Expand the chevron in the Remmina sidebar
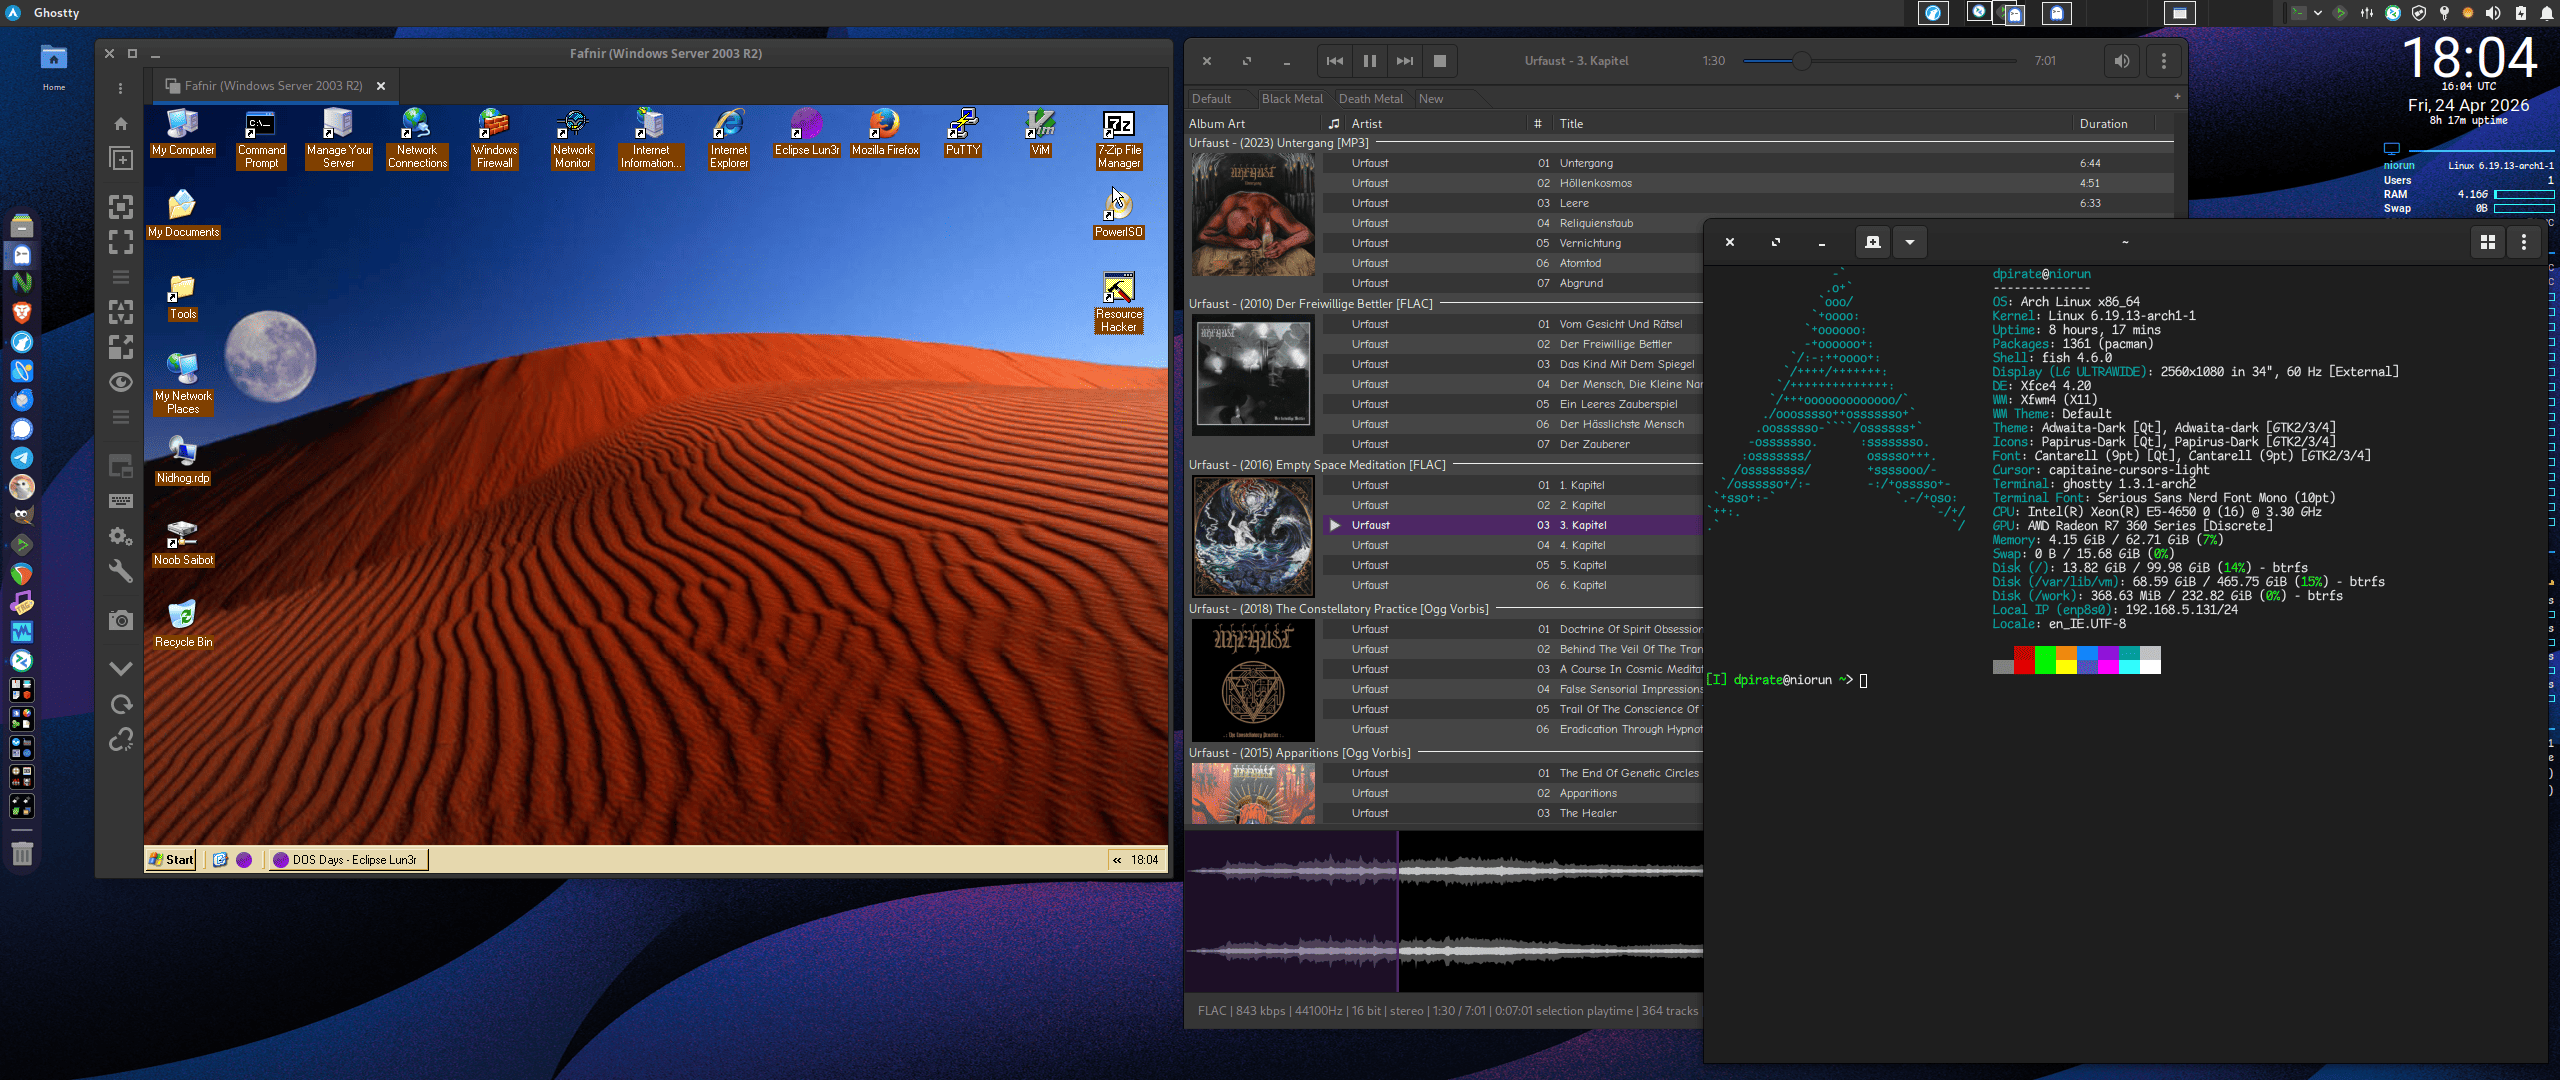 pyautogui.click(x=121, y=668)
